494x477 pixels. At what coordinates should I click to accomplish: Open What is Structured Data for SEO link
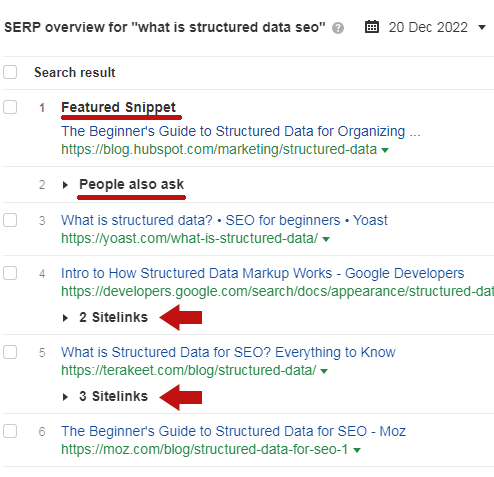coord(228,352)
